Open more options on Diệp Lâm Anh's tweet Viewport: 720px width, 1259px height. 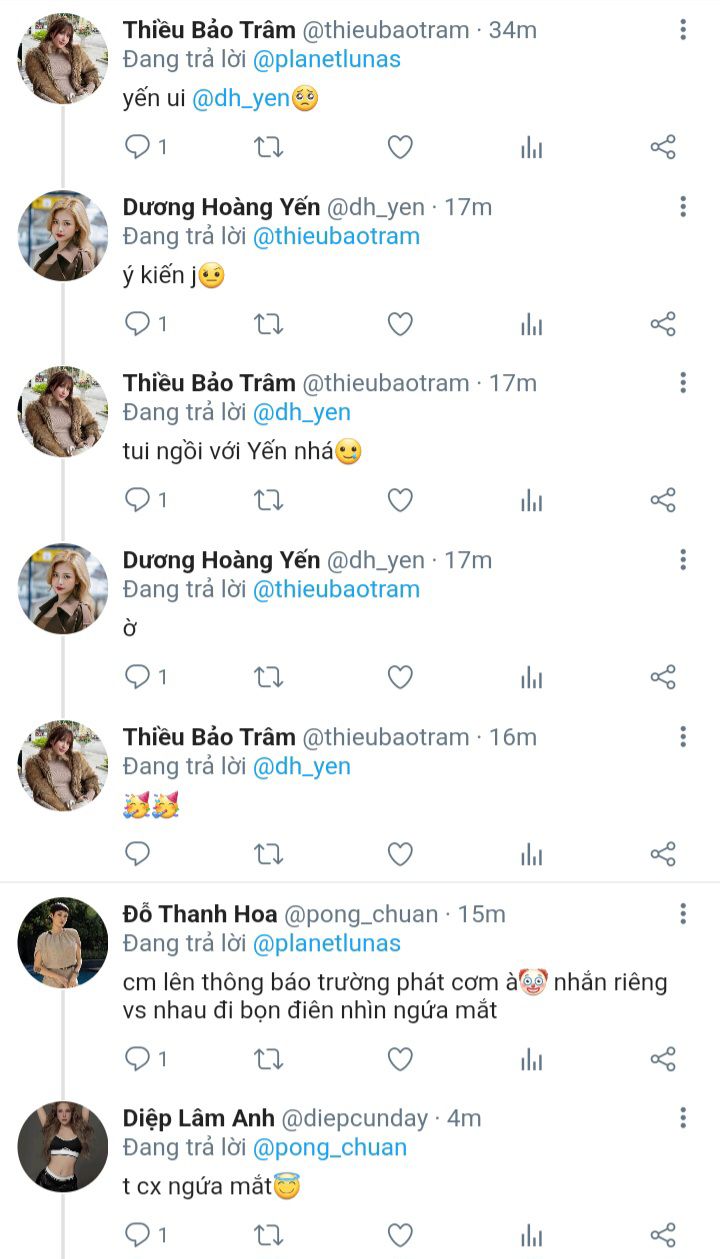click(x=683, y=1118)
